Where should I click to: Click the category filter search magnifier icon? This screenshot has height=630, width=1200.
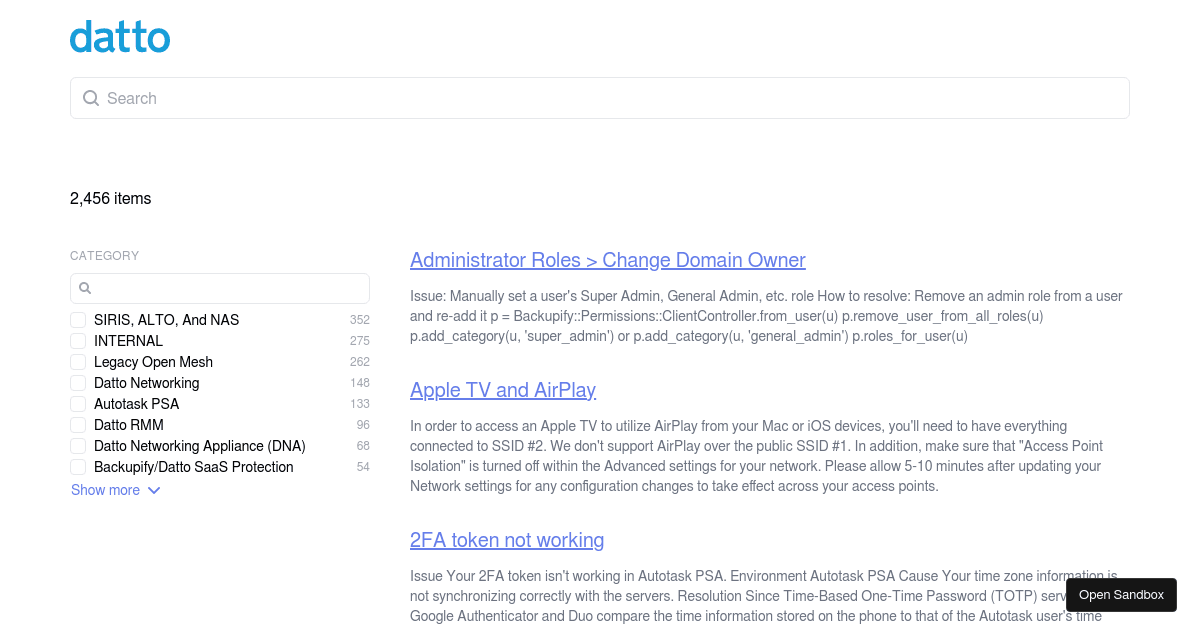pyautogui.click(x=85, y=288)
